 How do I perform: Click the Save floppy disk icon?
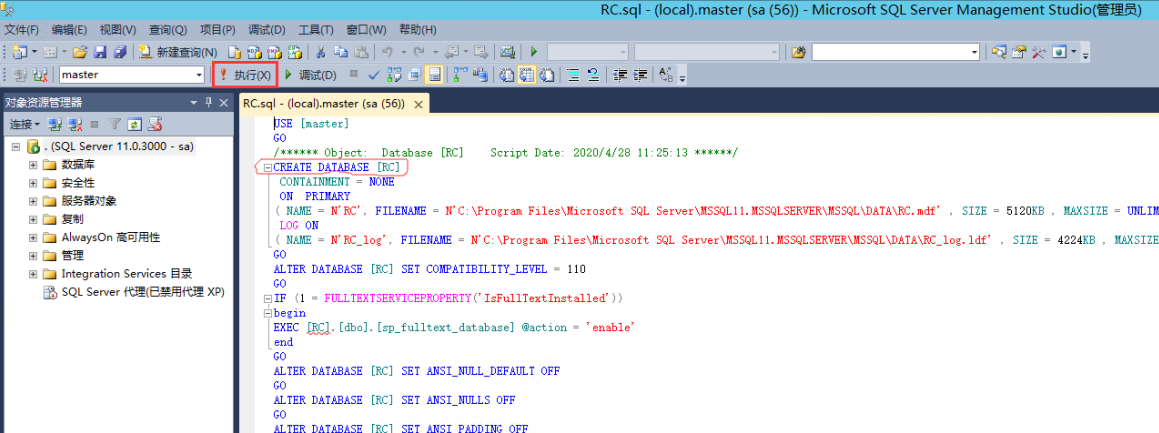pos(100,52)
